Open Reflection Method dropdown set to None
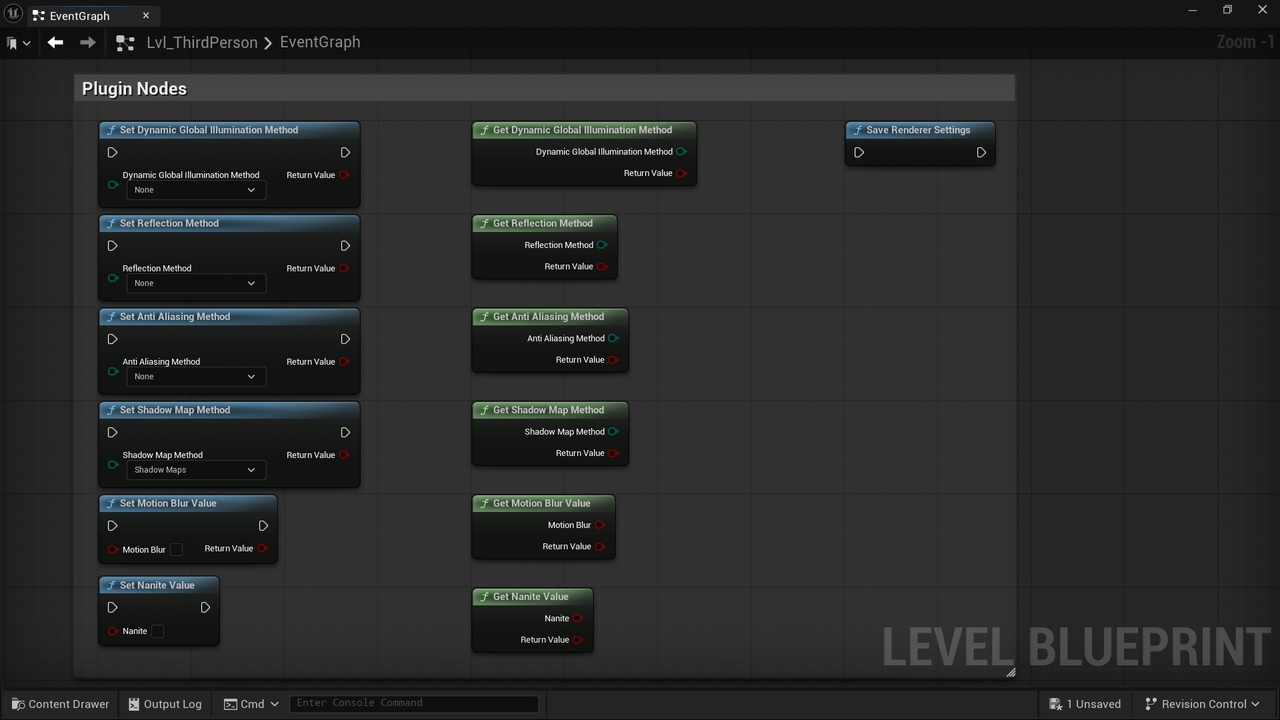1280x720 pixels. (x=196, y=283)
